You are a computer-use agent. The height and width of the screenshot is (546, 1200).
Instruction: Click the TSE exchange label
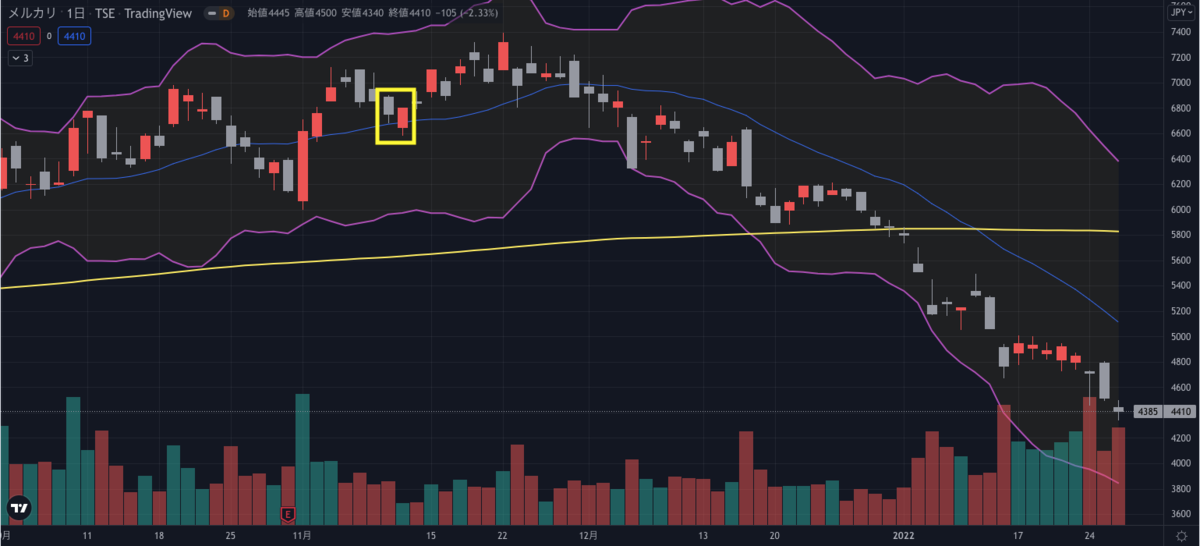[107, 12]
